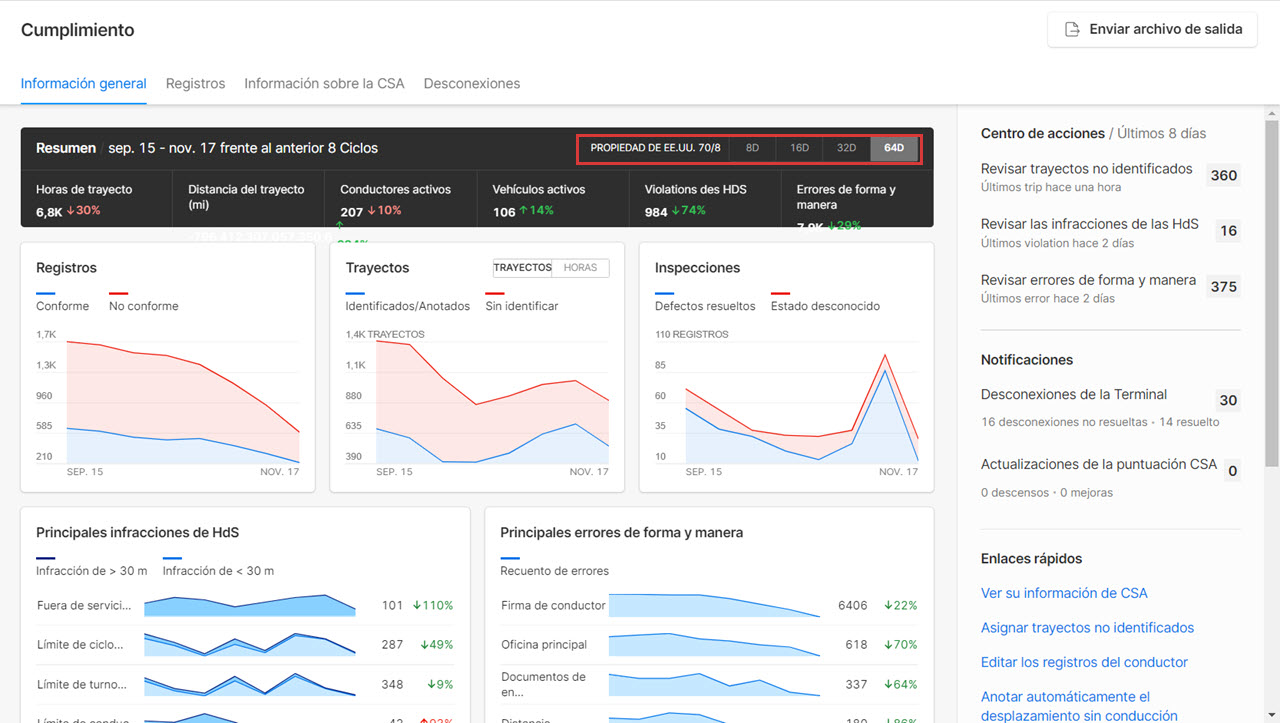The height and width of the screenshot is (723, 1280).
Task: Toggle Trayectos chart to TRAYECTOS view
Action: click(523, 268)
